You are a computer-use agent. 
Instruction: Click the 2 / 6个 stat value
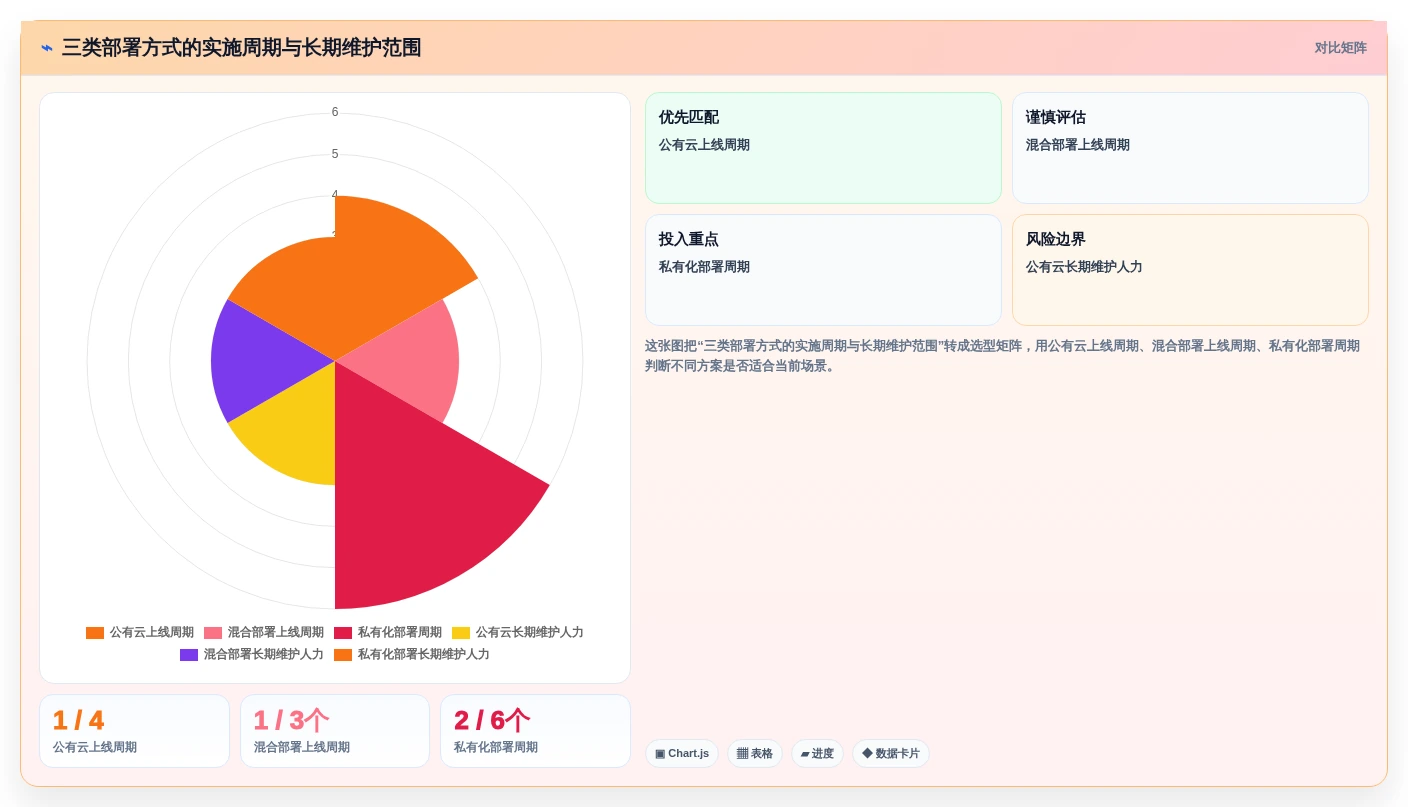pos(492,720)
